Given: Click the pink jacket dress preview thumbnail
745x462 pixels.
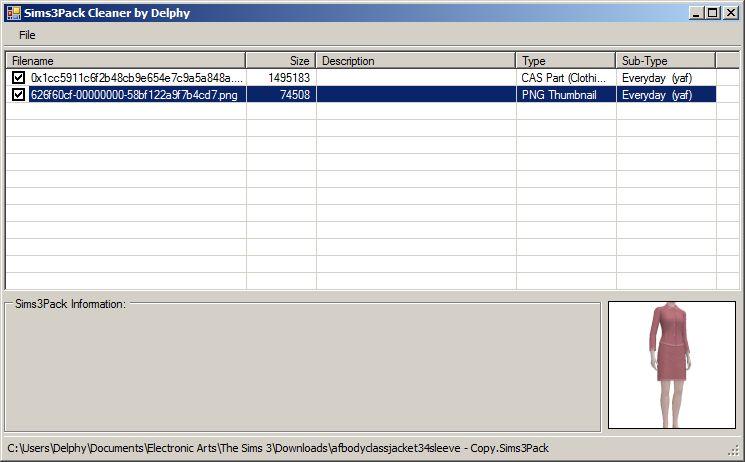Looking at the screenshot, I should coord(672,365).
